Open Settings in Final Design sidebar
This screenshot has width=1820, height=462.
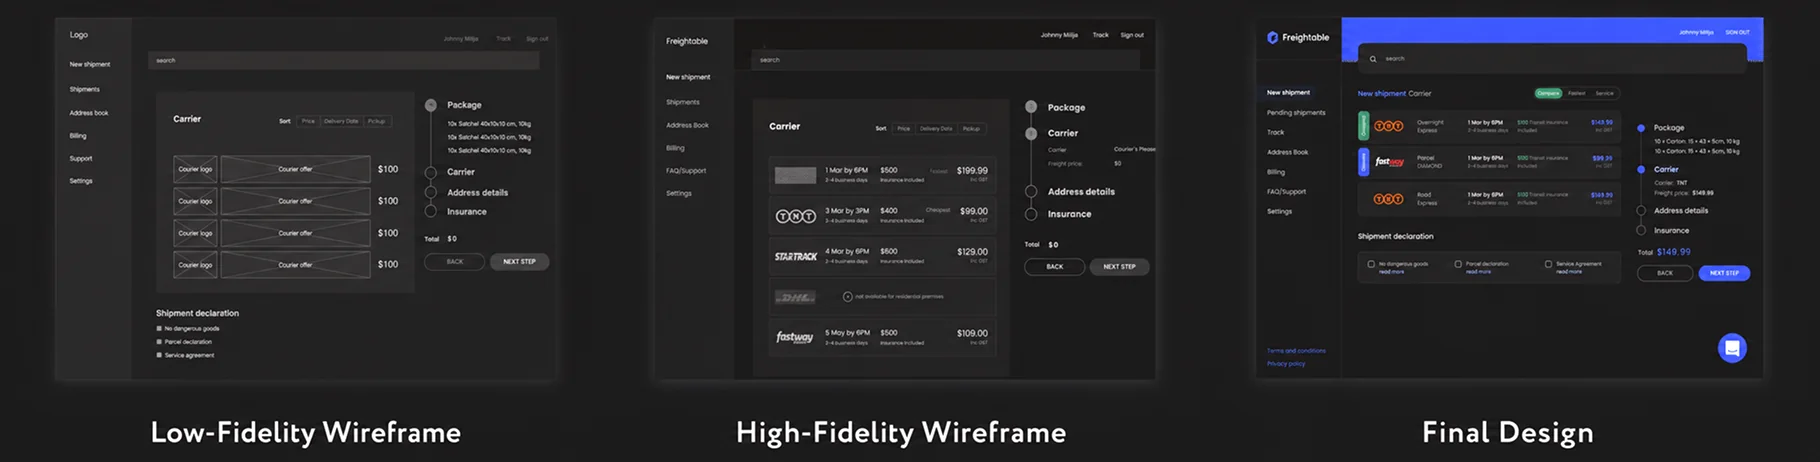[1279, 211]
